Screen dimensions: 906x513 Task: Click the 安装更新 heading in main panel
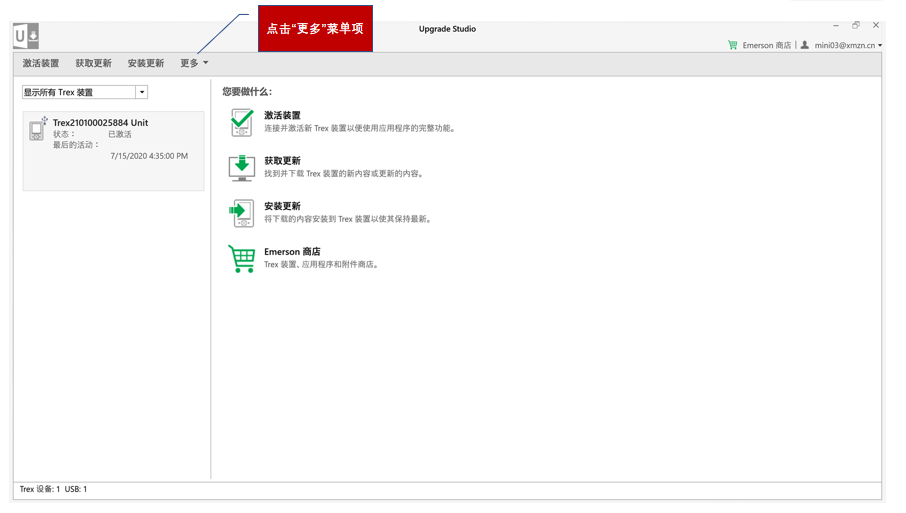point(282,206)
